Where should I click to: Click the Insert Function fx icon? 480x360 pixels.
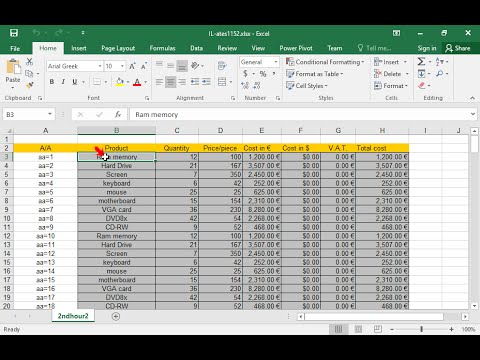pos(118,114)
